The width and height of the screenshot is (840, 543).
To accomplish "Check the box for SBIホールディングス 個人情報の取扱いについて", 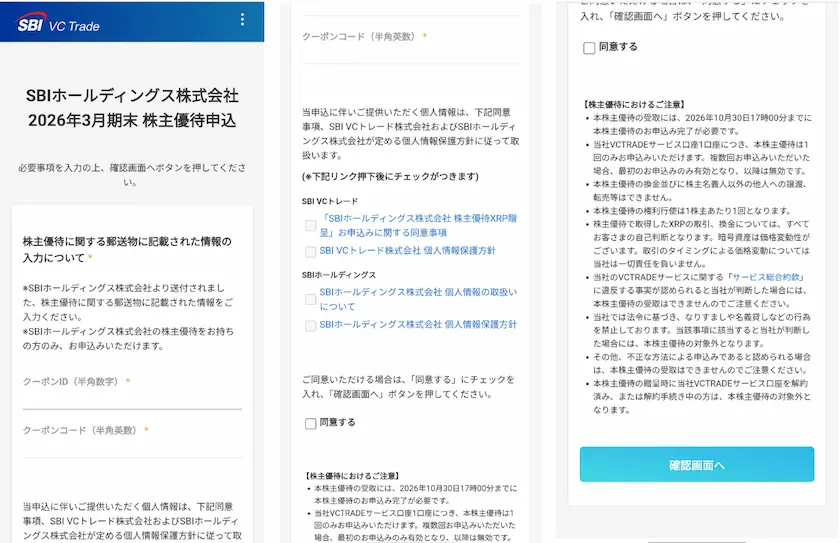I will (x=310, y=299).
